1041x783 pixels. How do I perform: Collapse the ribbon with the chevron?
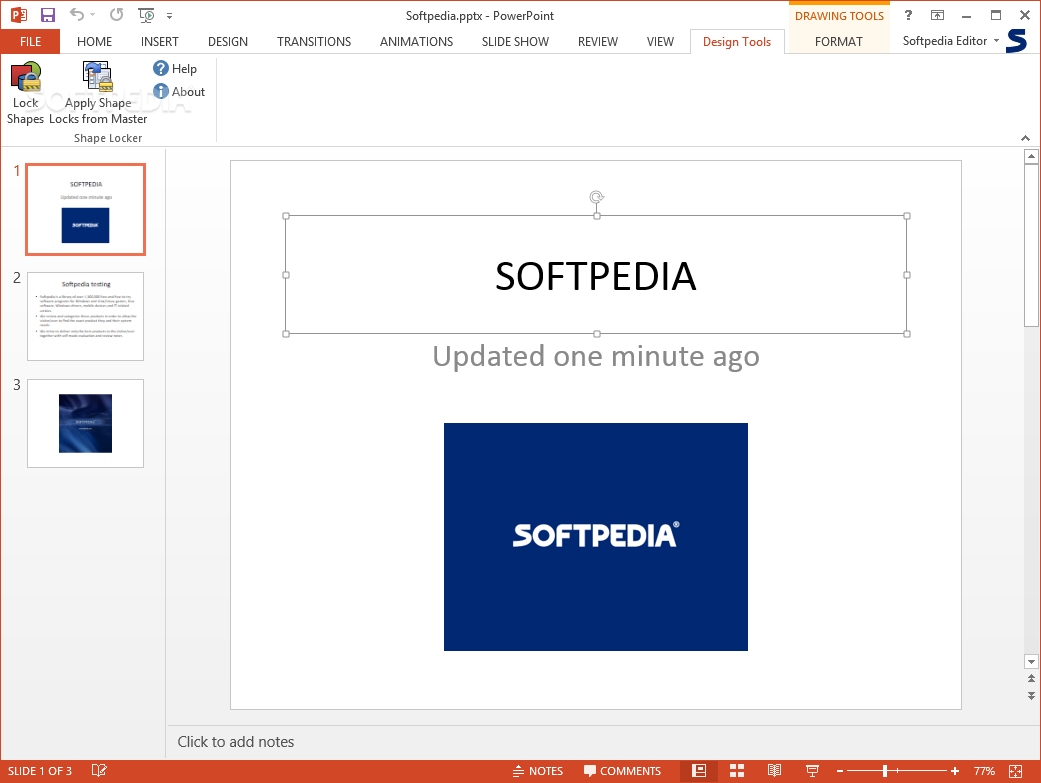tap(1025, 138)
